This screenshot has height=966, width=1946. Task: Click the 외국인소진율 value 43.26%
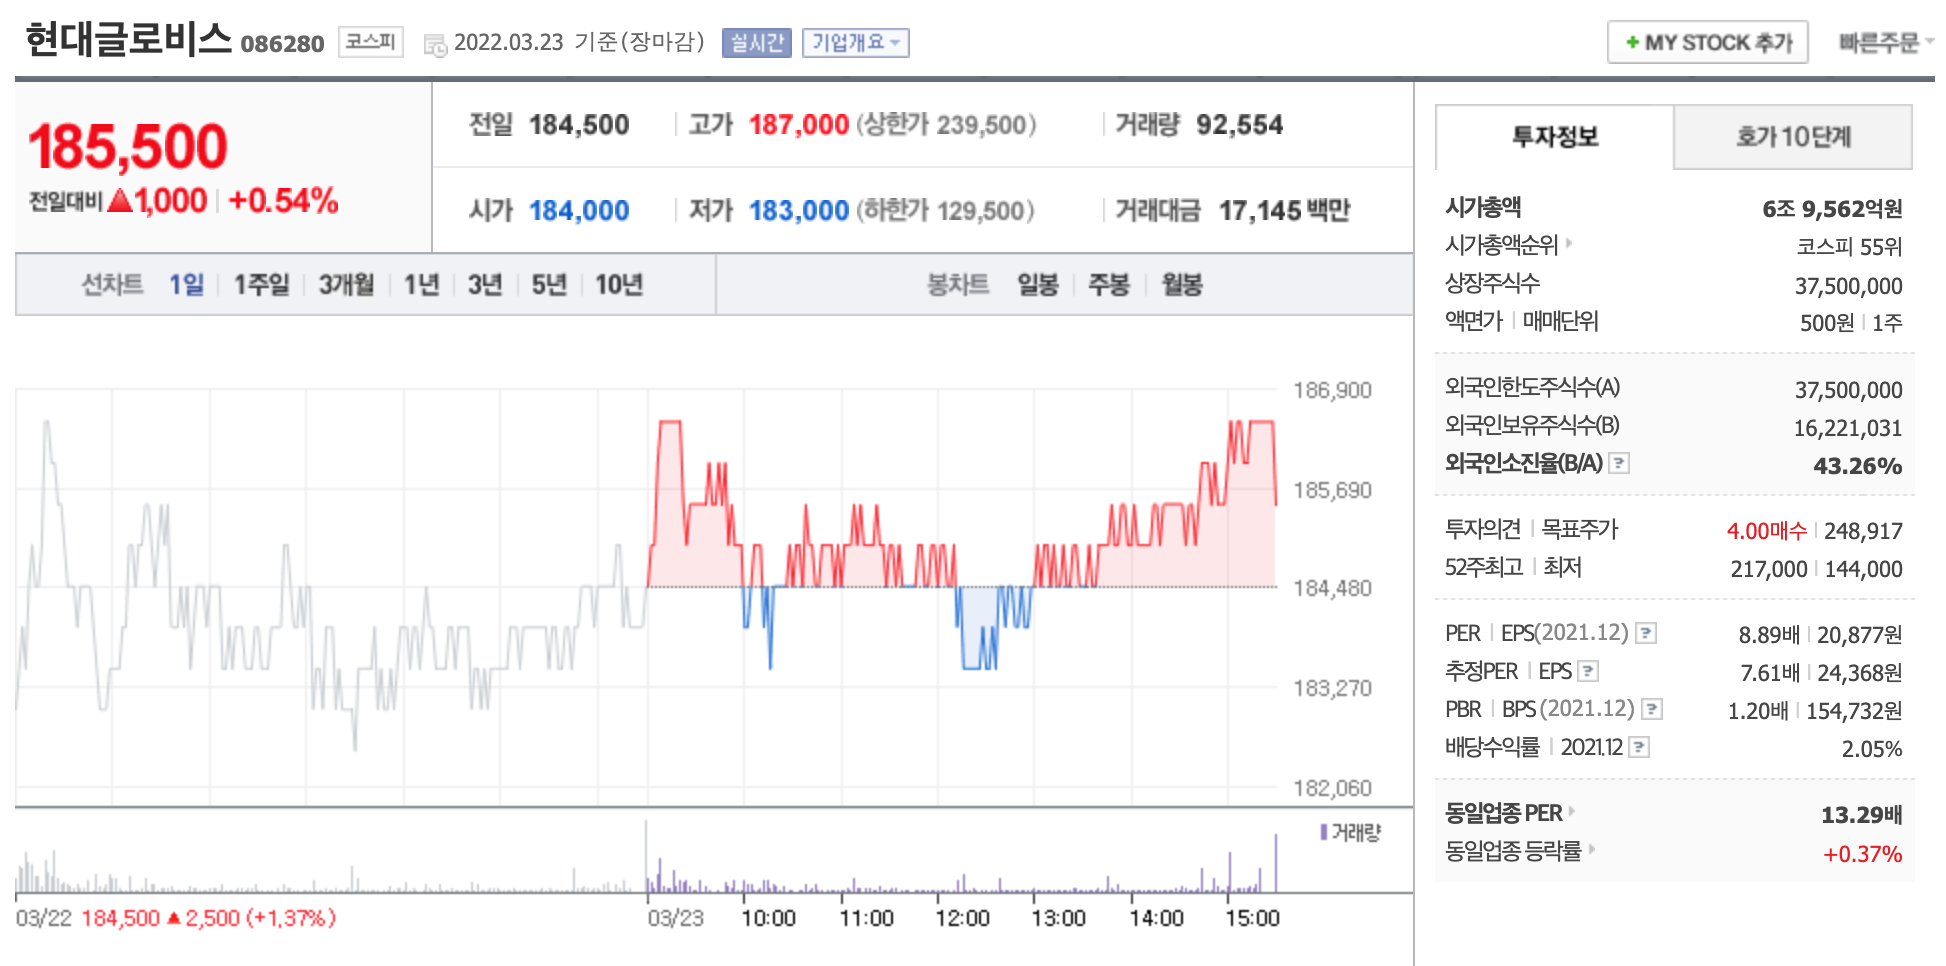(x=1858, y=466)
